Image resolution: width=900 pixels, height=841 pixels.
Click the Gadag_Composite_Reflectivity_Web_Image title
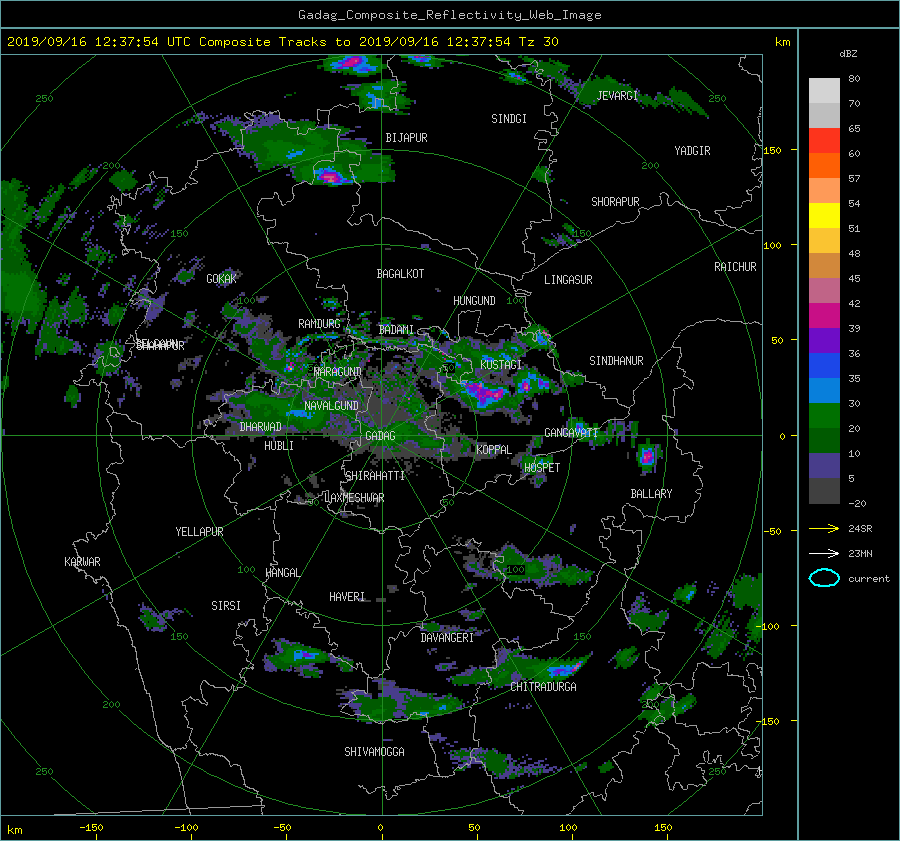point(449,15)
